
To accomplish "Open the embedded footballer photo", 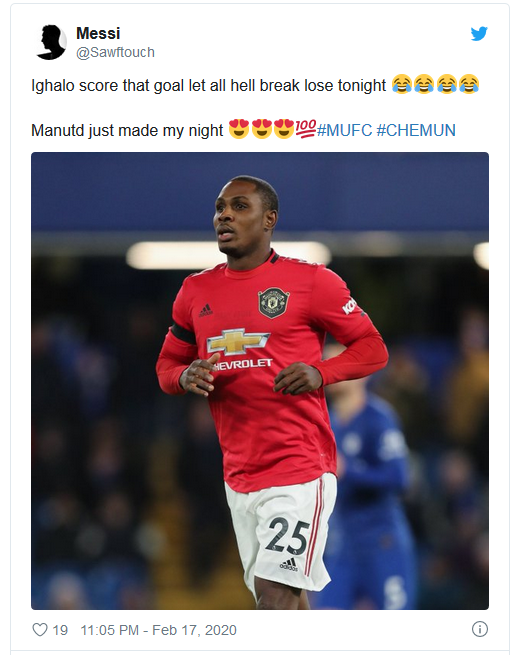I will 260,381.
